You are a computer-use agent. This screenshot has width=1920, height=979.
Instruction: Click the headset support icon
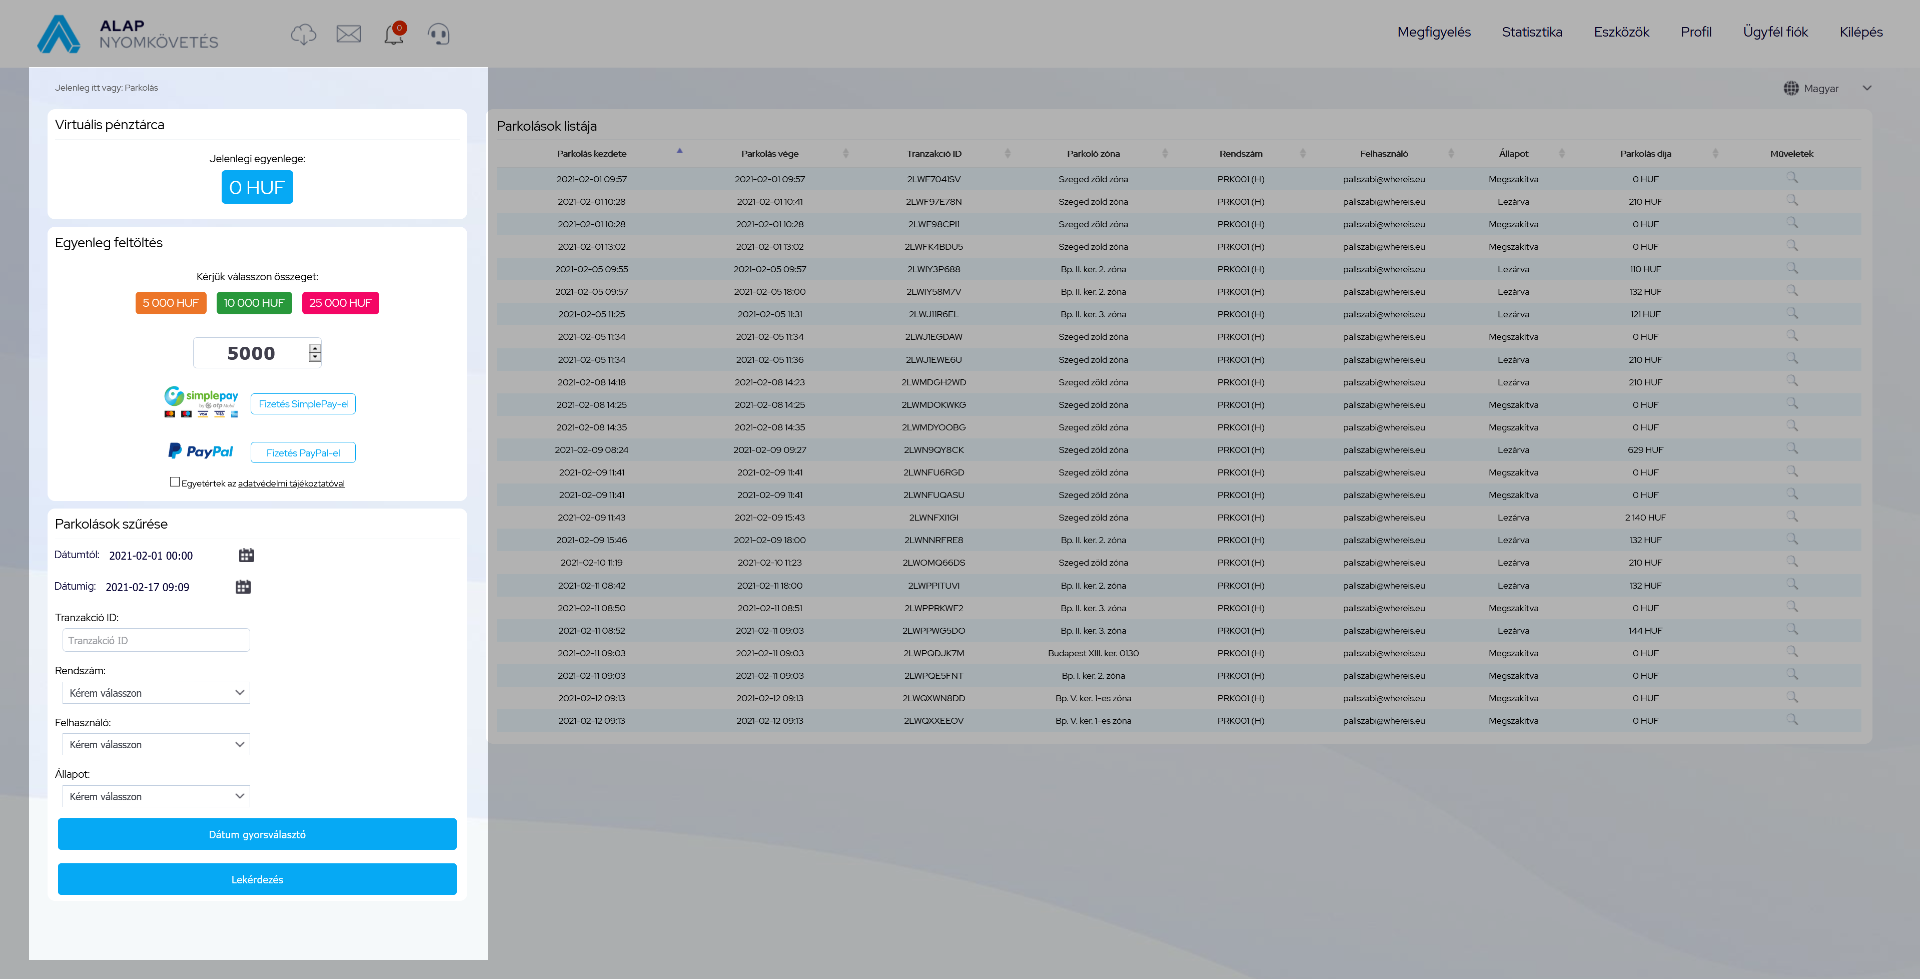click(439, 35)
